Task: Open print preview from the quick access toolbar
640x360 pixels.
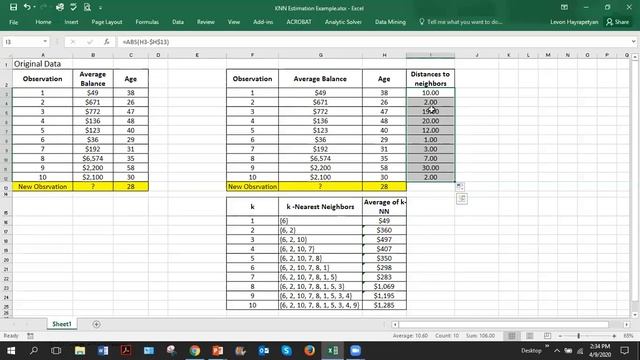Action: tap(87, 7)
